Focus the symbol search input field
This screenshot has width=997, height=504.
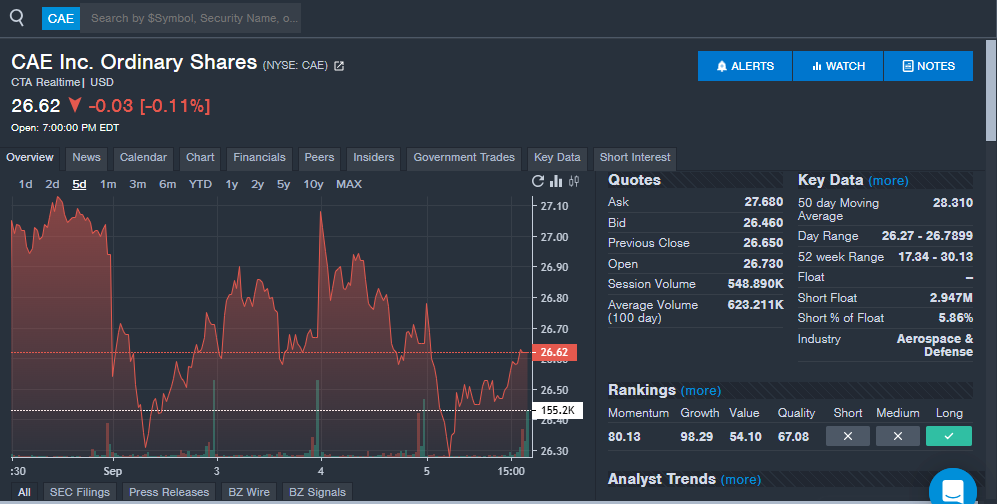[191, 18]
